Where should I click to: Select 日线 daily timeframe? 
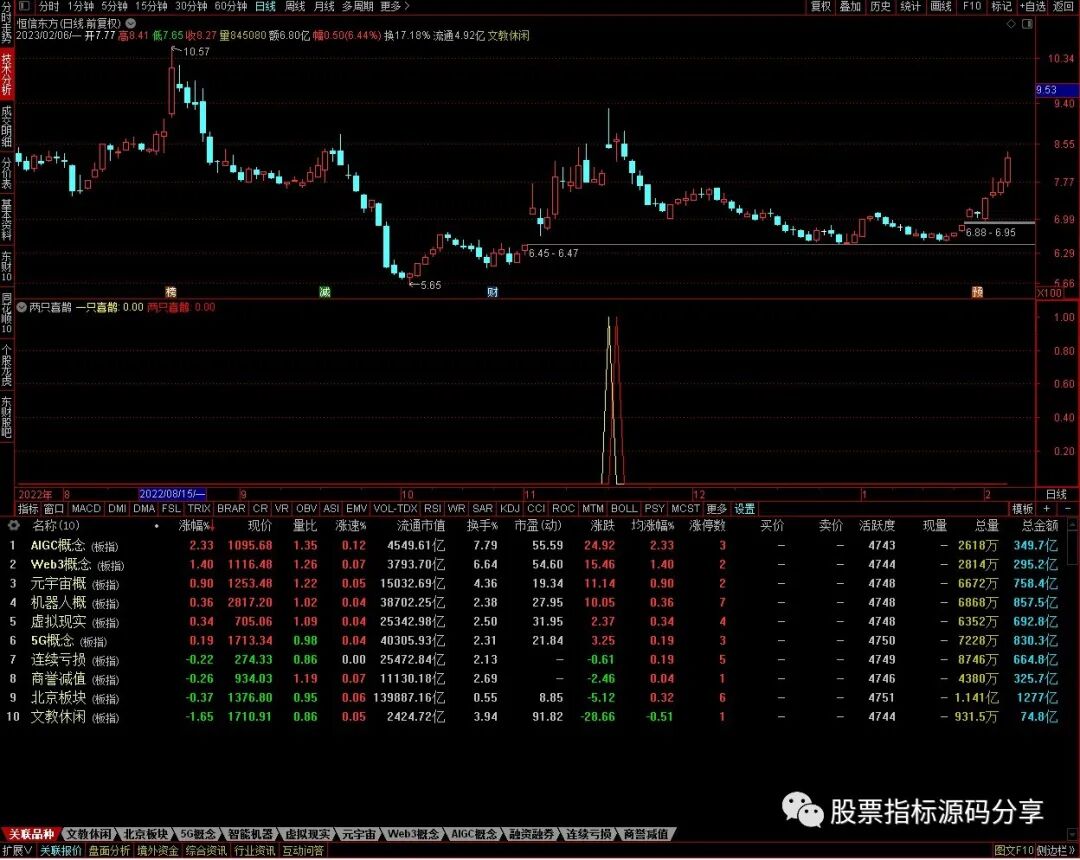click(x=265, y=6)
